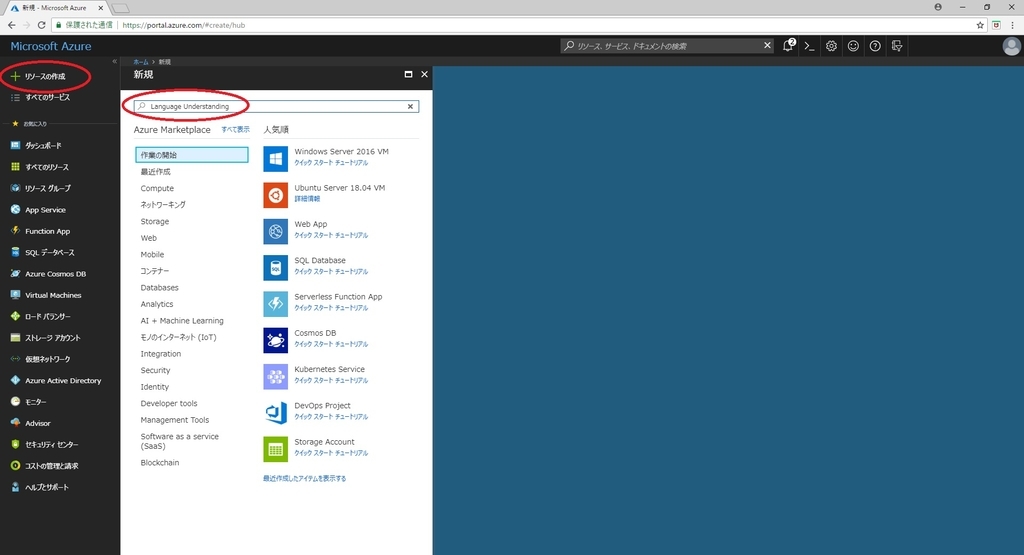Click the browser address bar
This screenshot has width=1024, height=555.
coord(509,25)
